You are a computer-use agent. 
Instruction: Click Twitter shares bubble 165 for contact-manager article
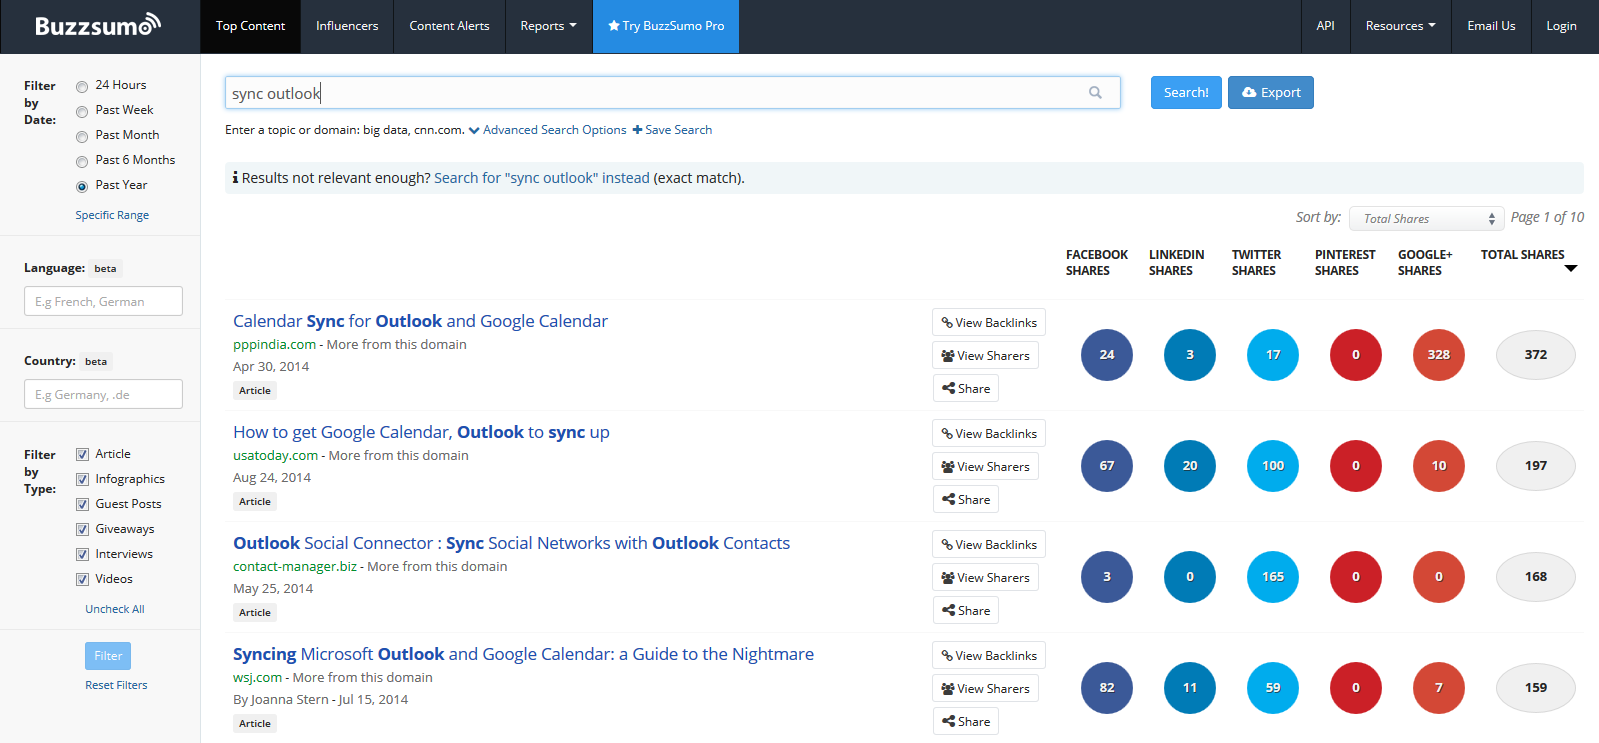[x=1273, y=577]
